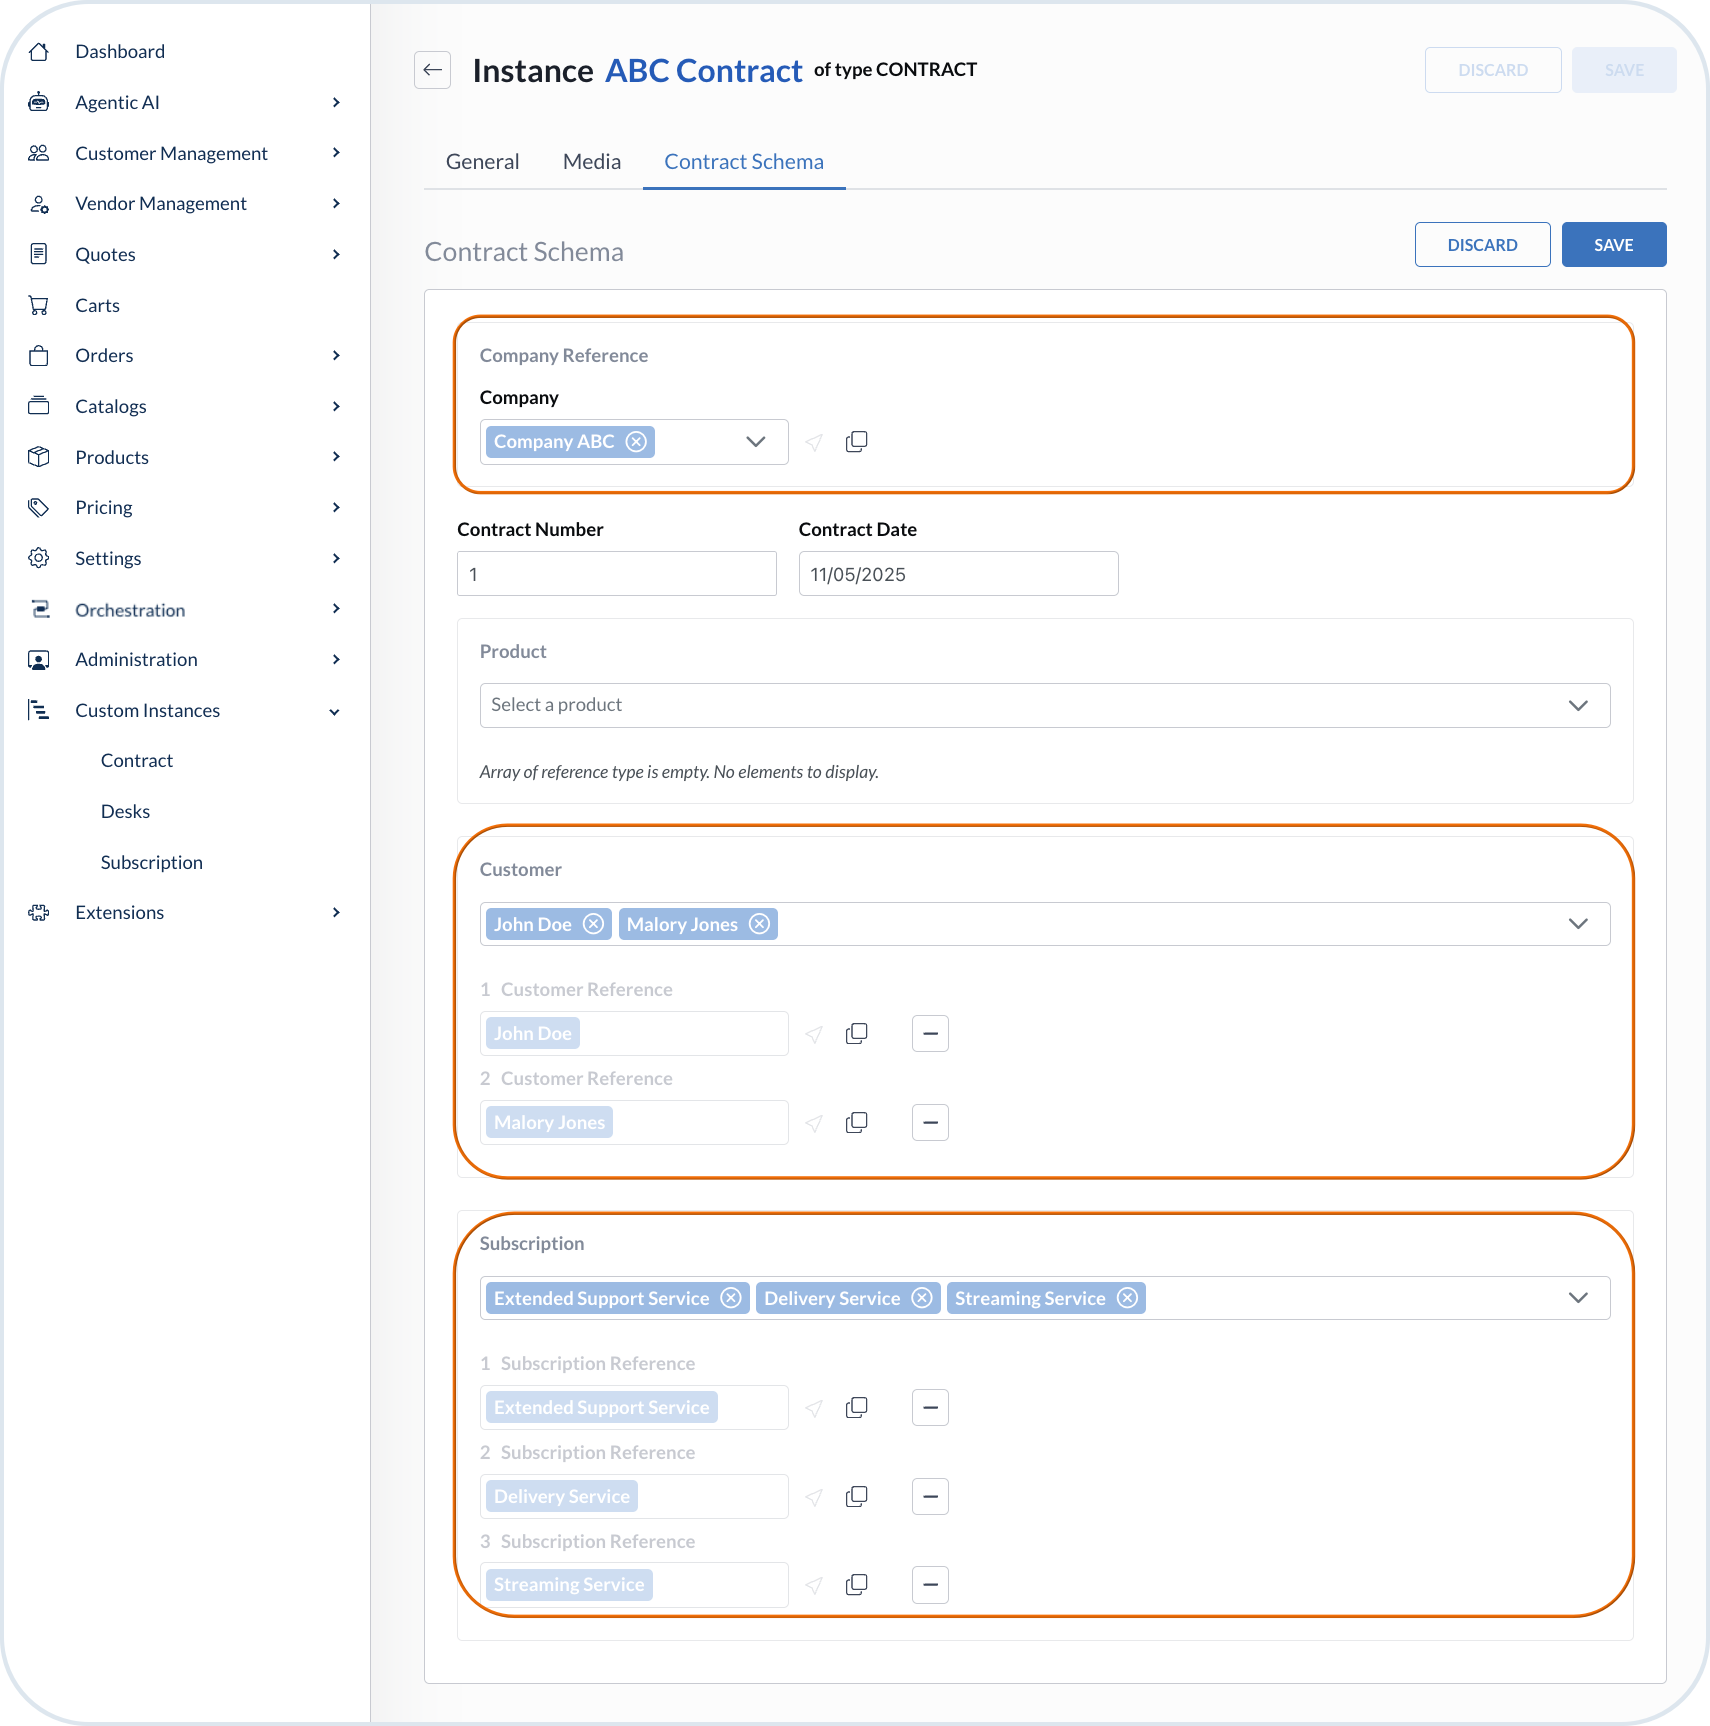Remove Streaming Service tag from Subscription field
This screenshot has width=1710, height=1726.
pyautogui.click(x=1127, y=1298)
